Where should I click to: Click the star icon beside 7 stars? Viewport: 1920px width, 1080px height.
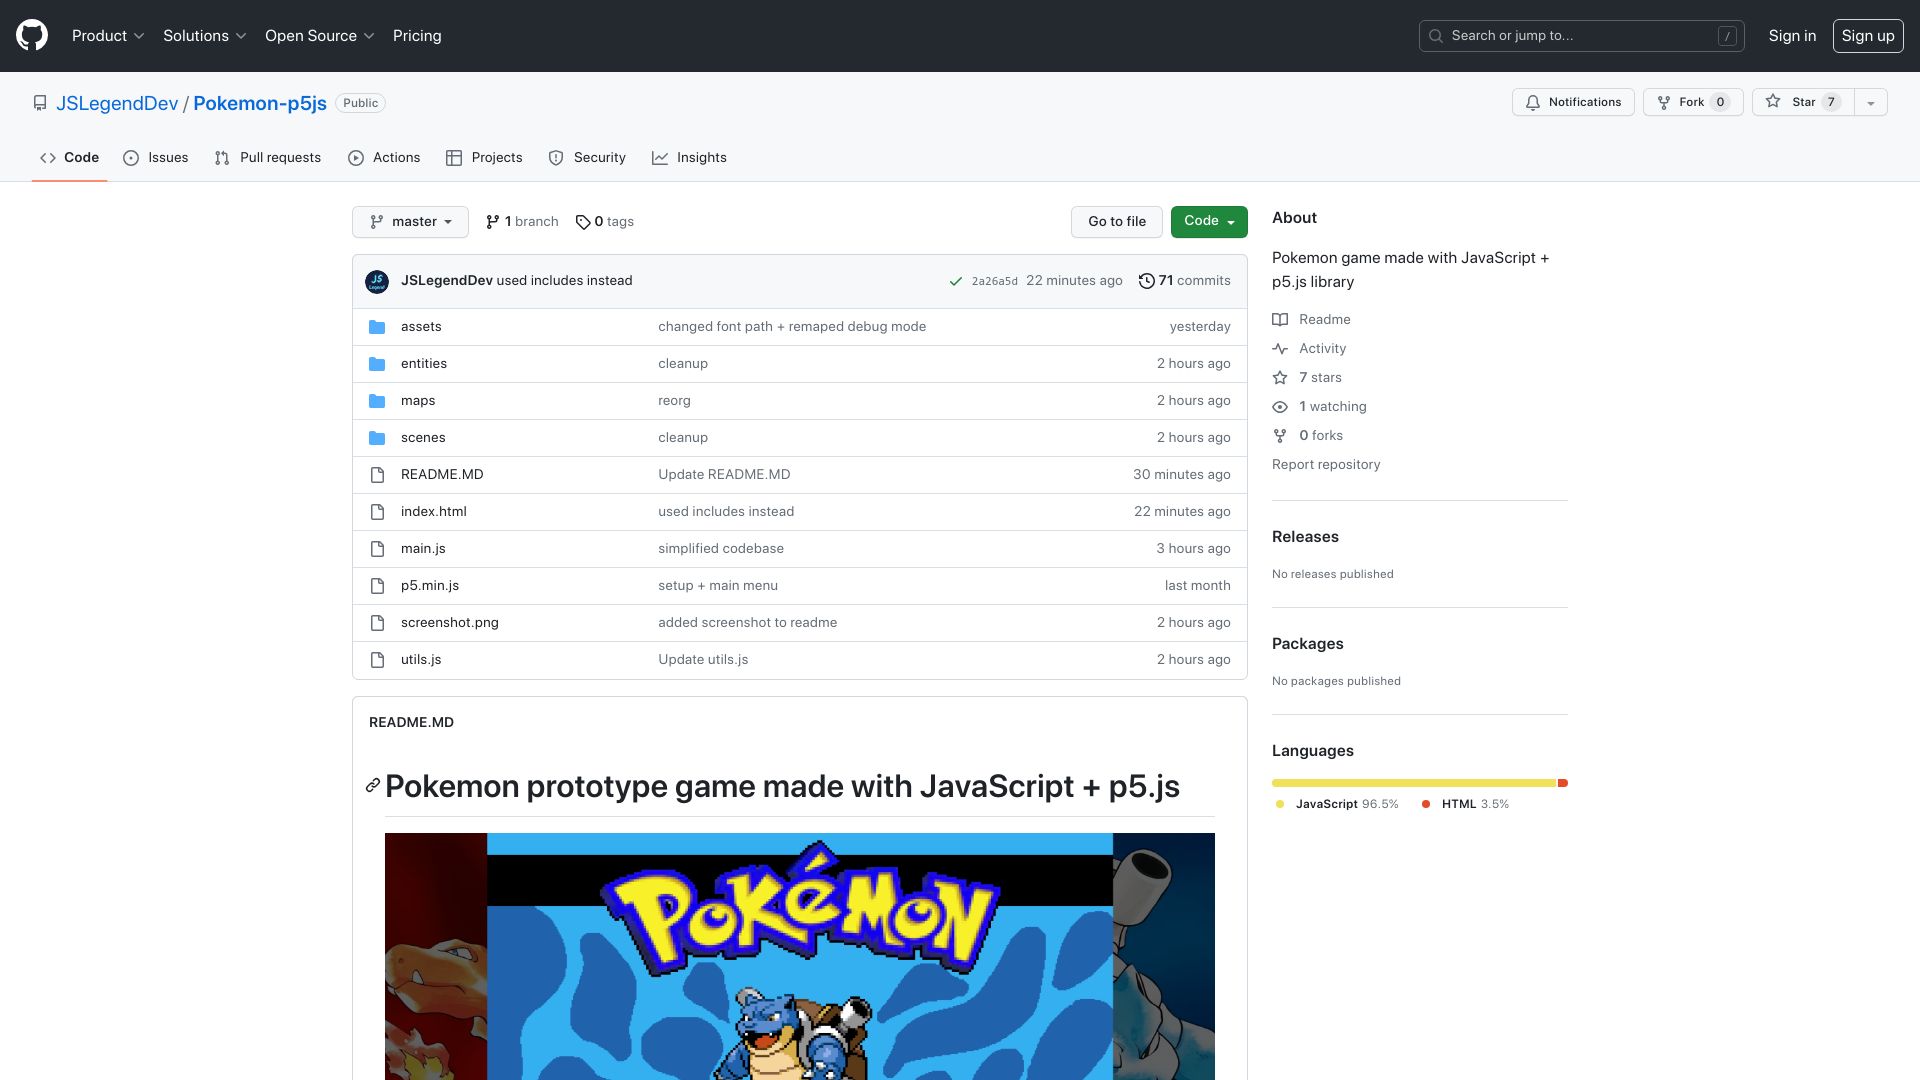click(1280, 378)
